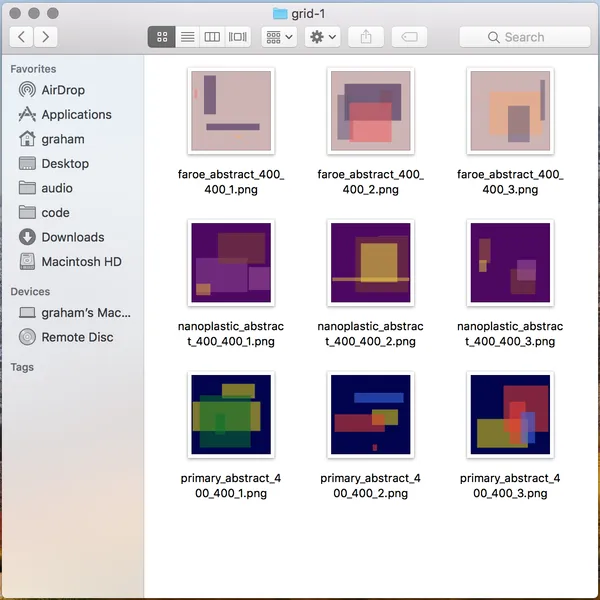Select the faroe_abstract_400_400_1.png thumbnail

[231, 111]
